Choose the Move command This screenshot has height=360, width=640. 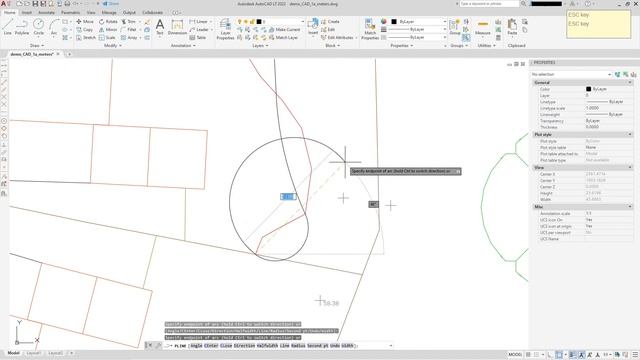click(85, 22)
